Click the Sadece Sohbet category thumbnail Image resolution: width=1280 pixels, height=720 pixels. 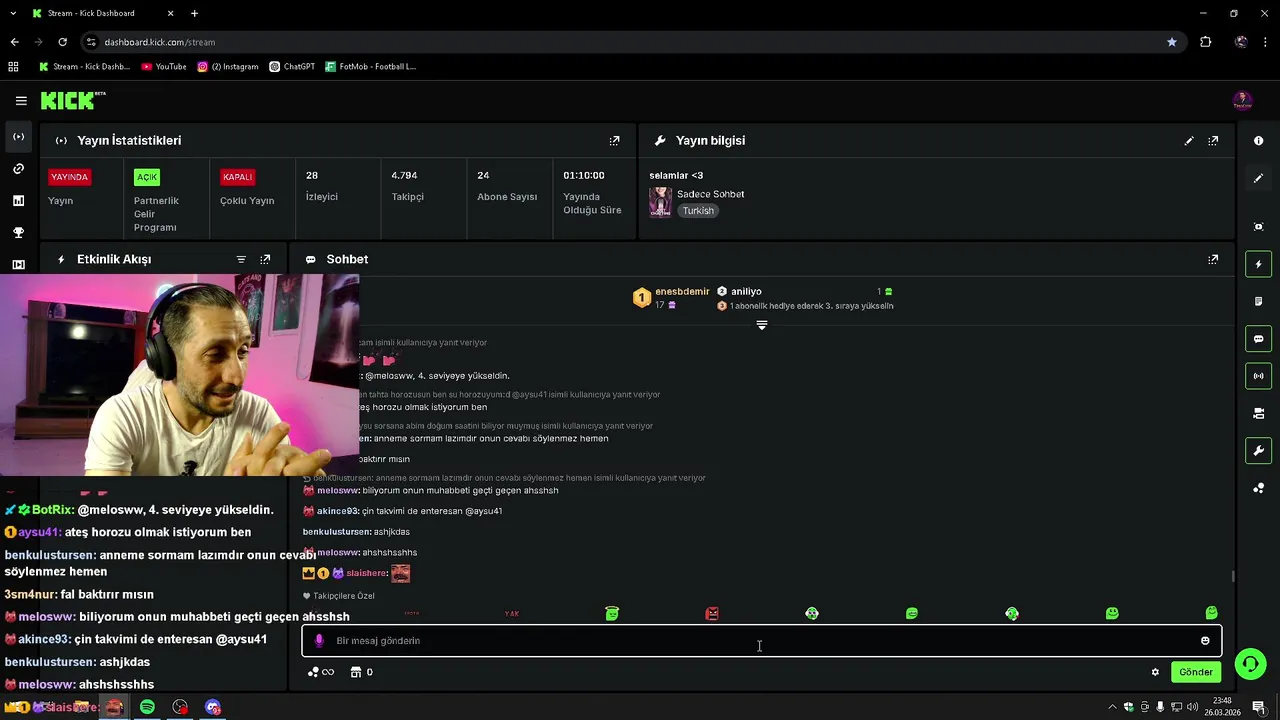click(x=661, y=202)
